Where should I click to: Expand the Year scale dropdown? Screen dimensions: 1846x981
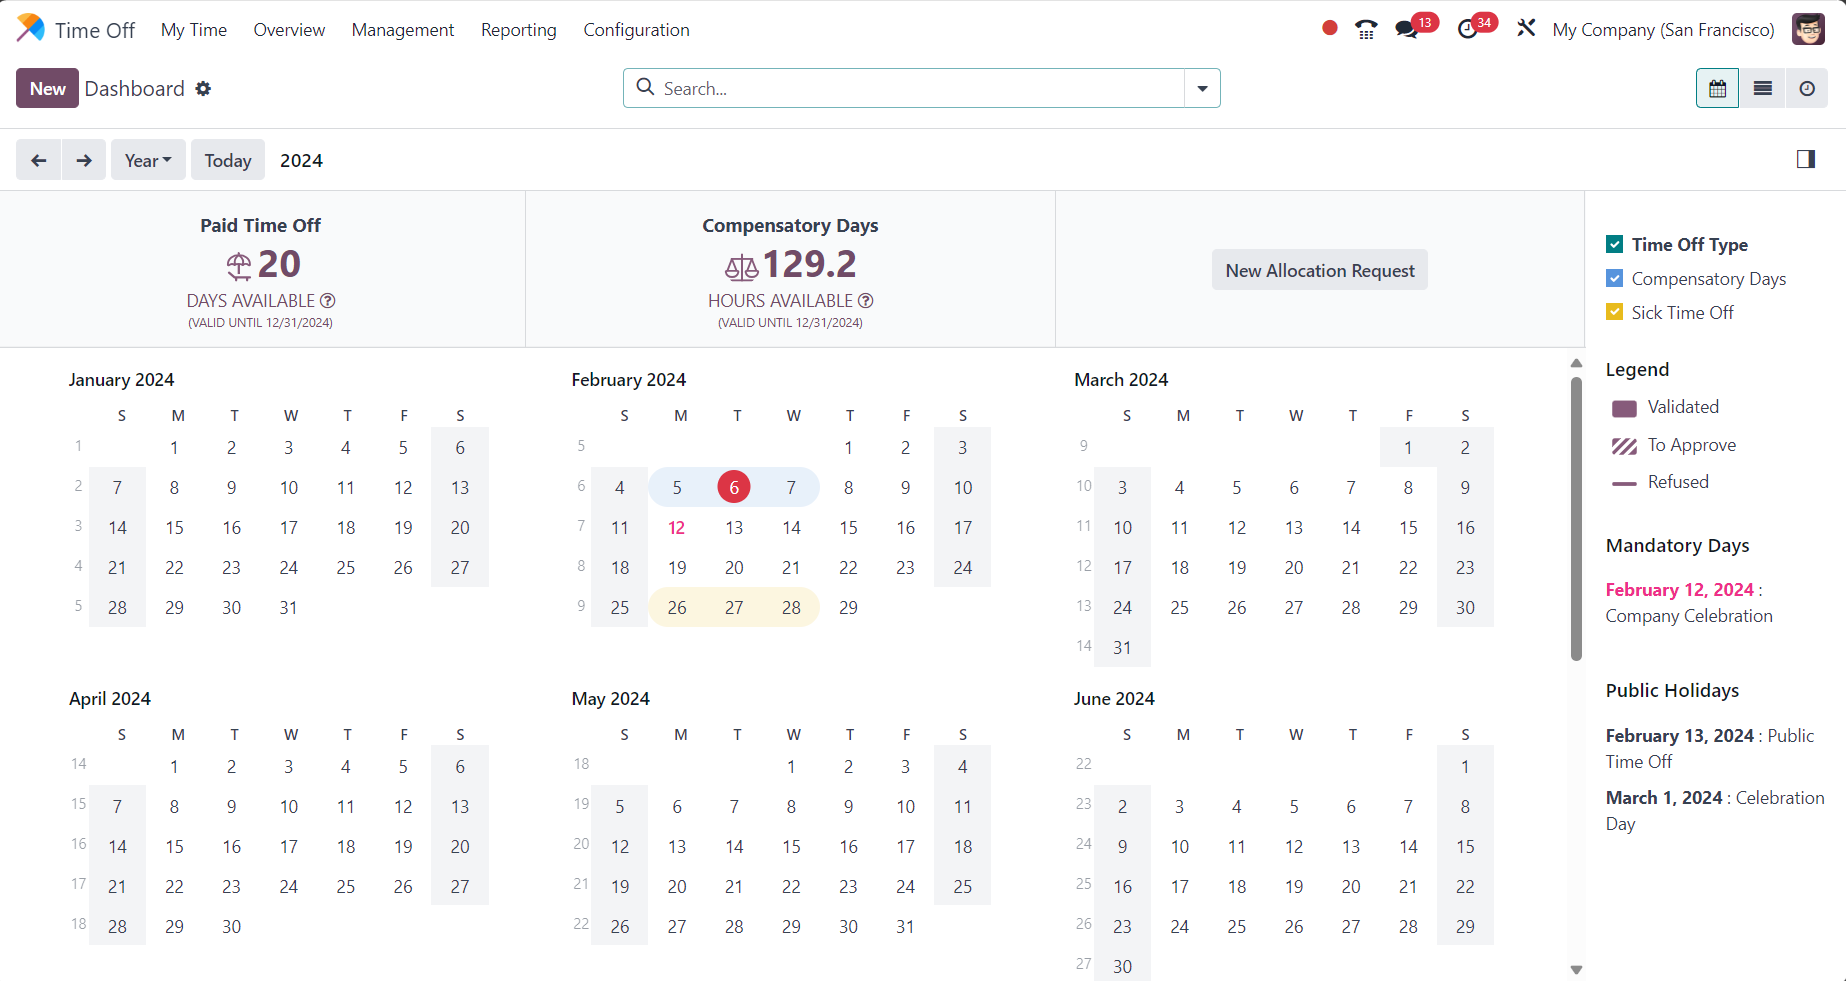point(148,160)
